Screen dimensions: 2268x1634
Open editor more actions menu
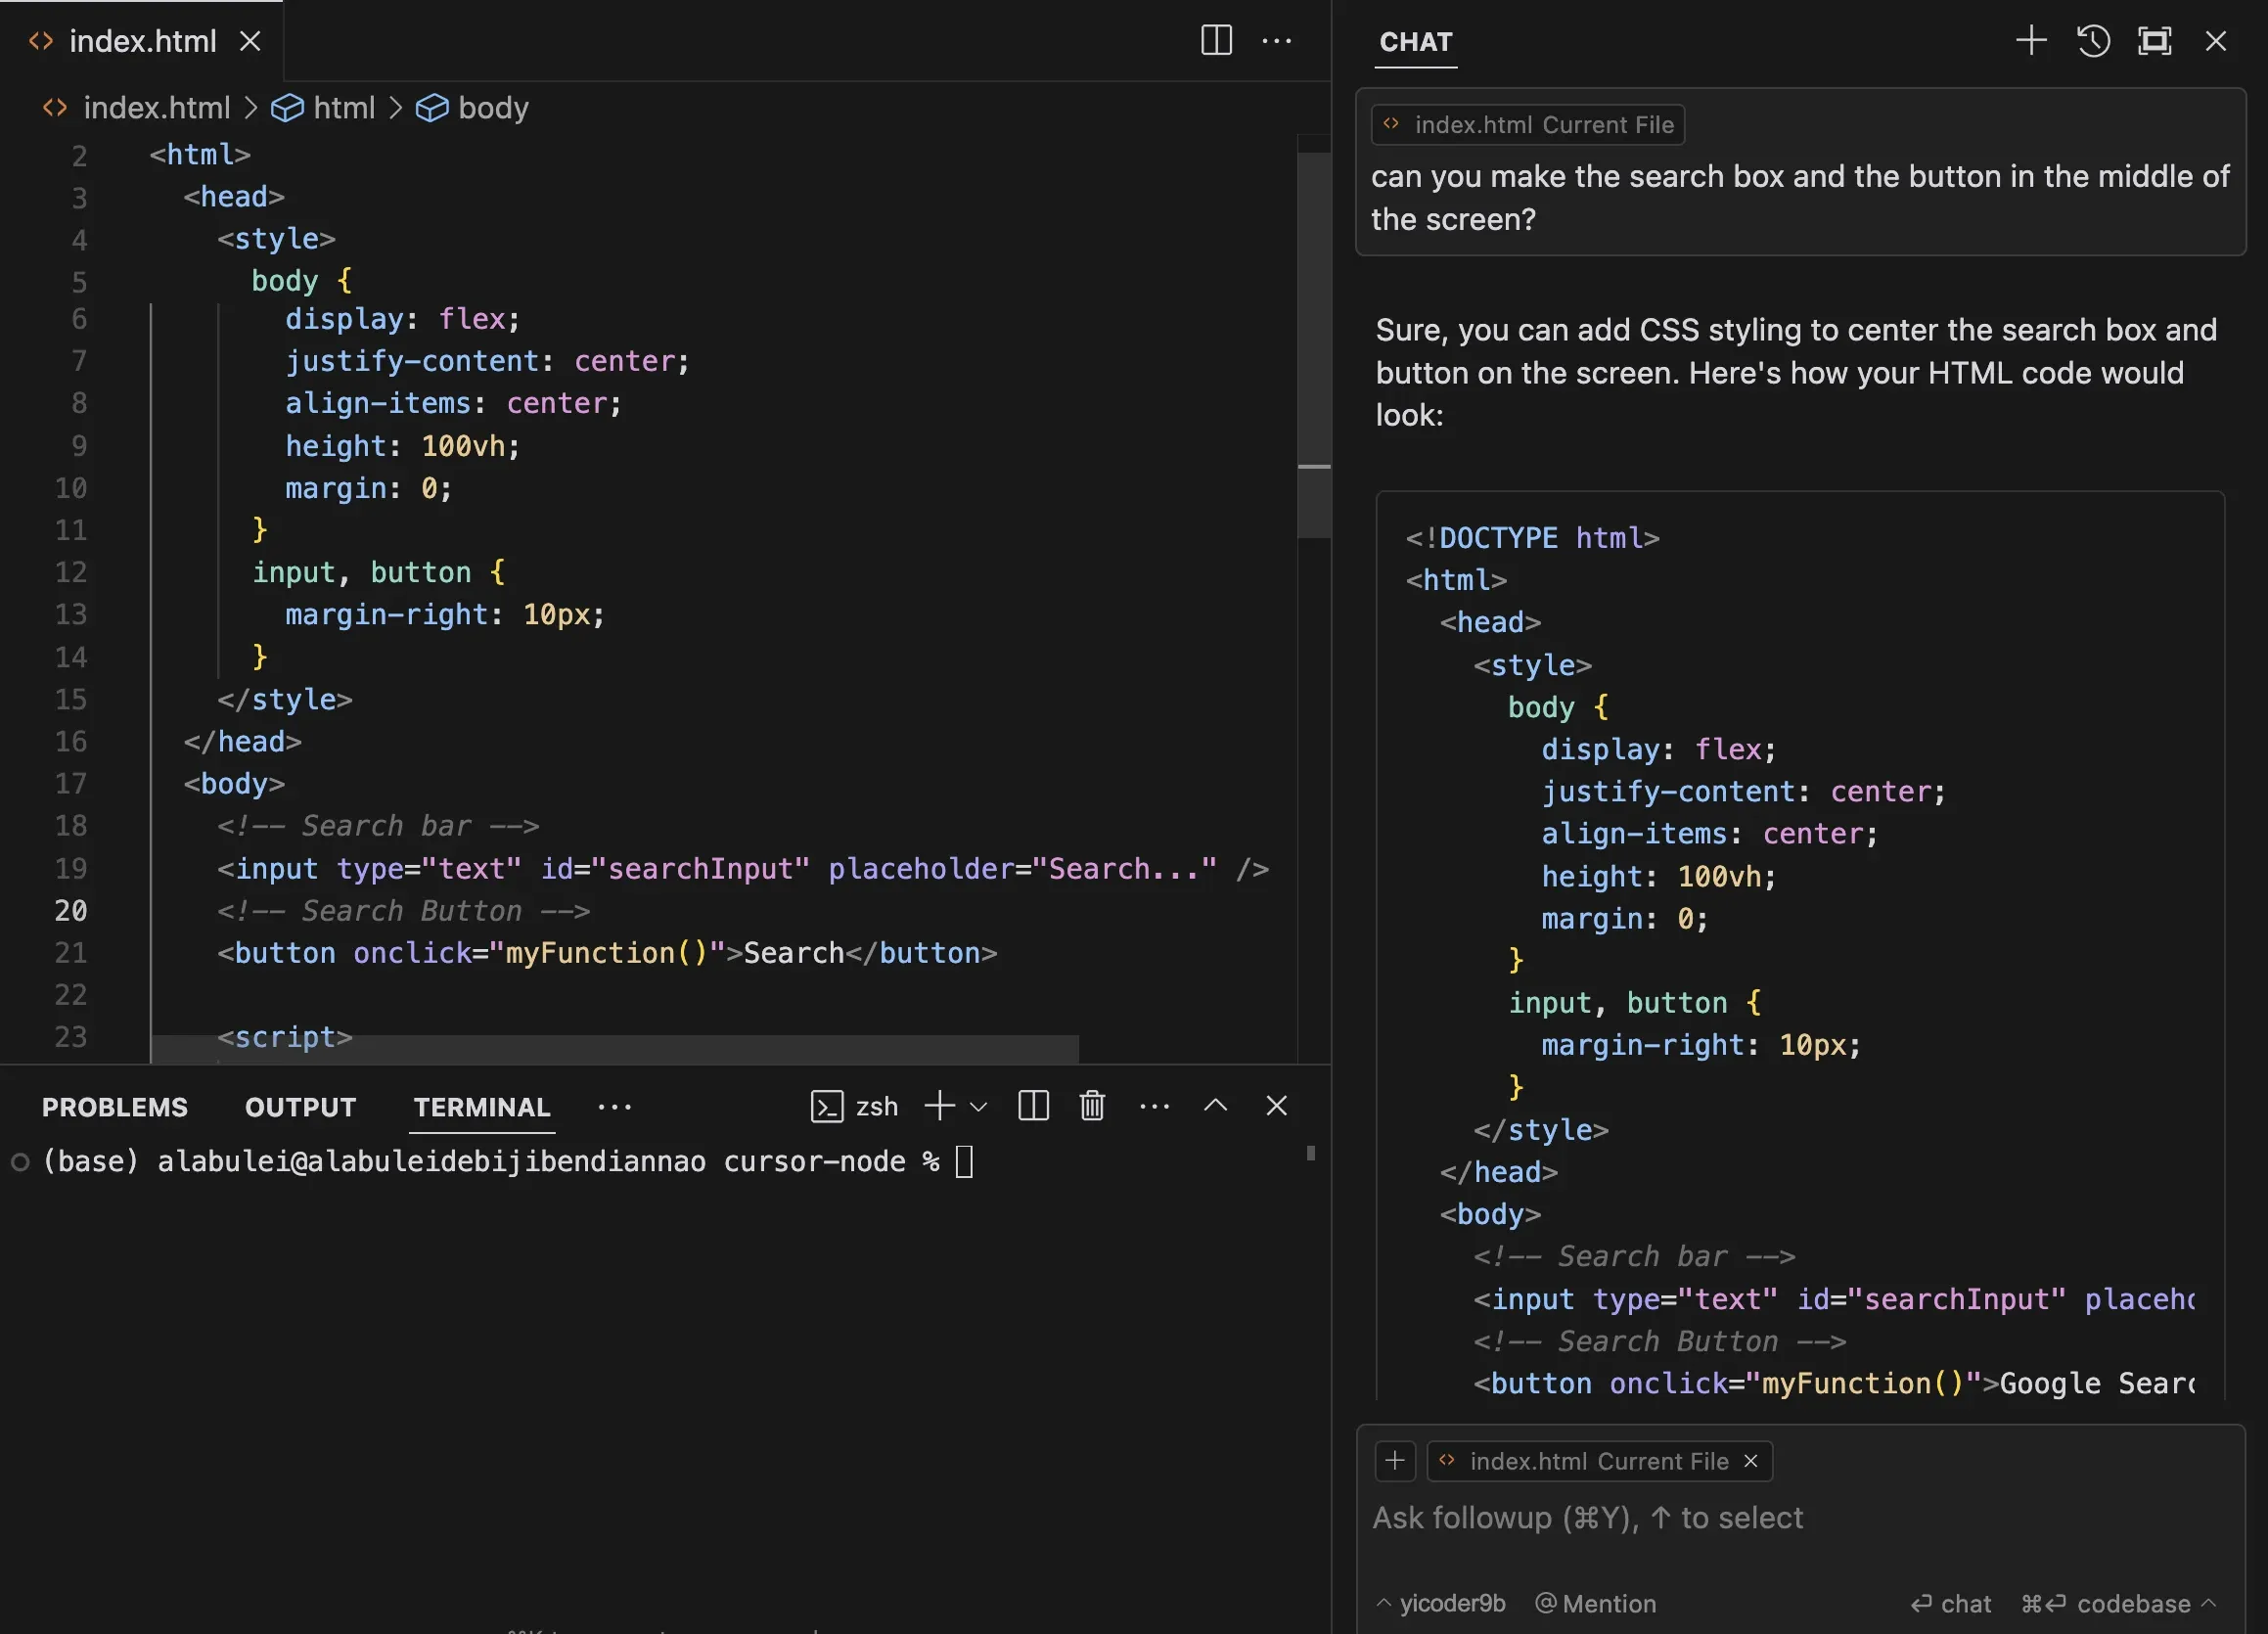[x=1277, y=41]
